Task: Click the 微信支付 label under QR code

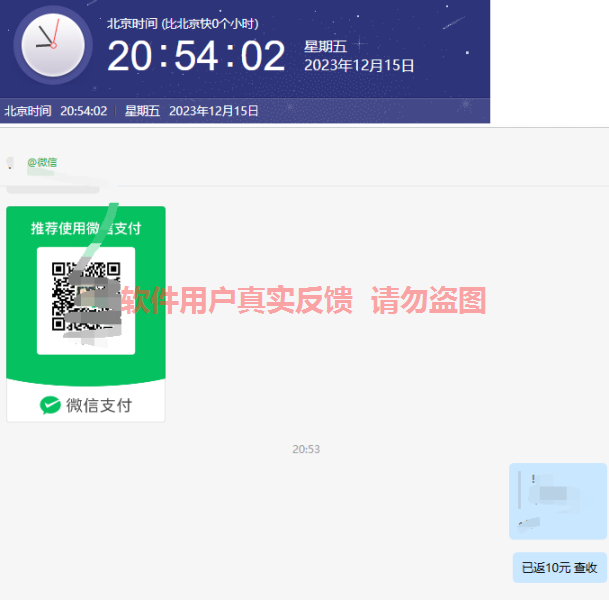Action: coord(99,405)
